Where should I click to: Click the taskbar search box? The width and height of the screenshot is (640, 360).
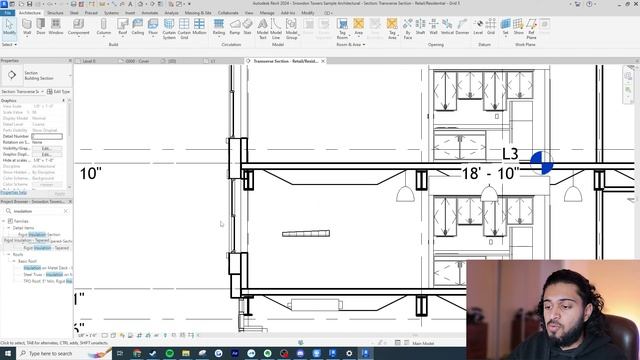pyautogui.click(x=64, y=353)
